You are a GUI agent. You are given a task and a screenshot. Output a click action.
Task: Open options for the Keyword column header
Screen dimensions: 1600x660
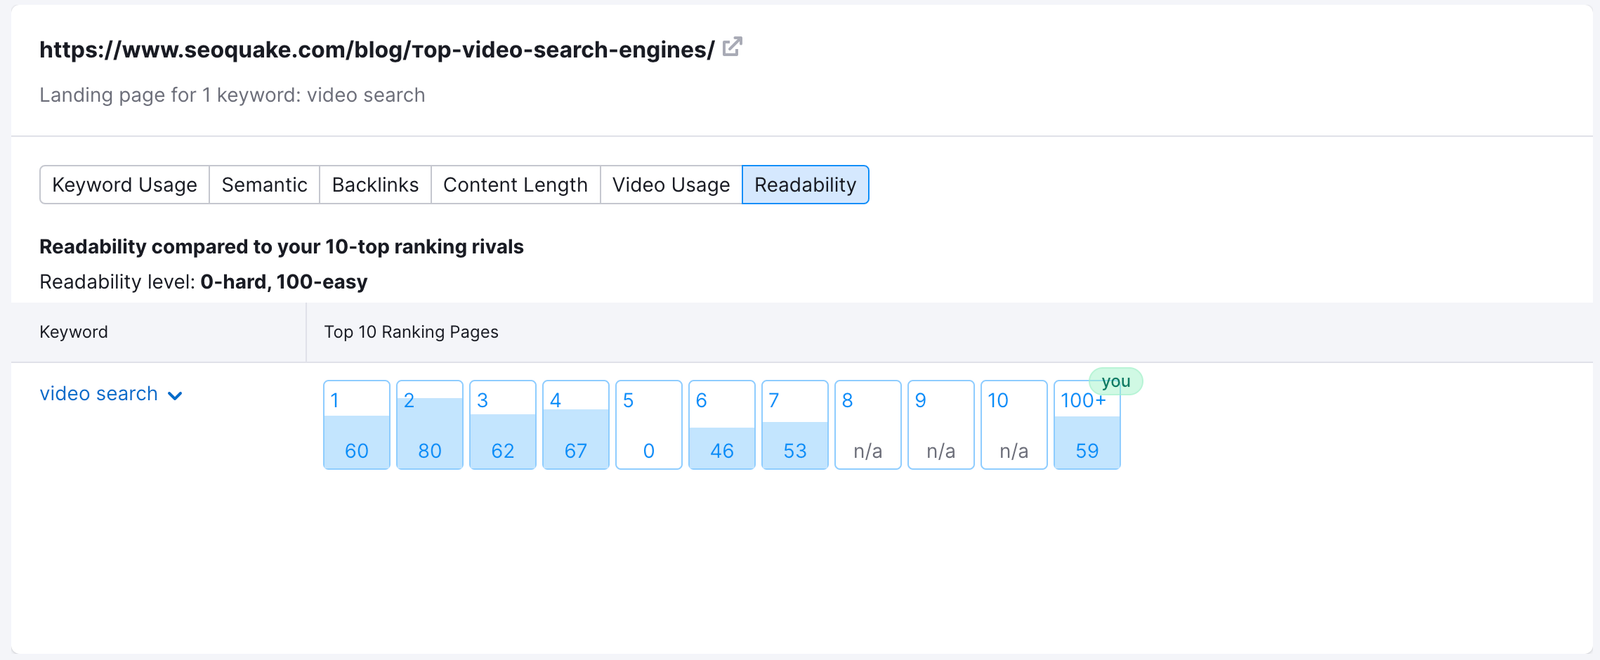tap(73, 331)
